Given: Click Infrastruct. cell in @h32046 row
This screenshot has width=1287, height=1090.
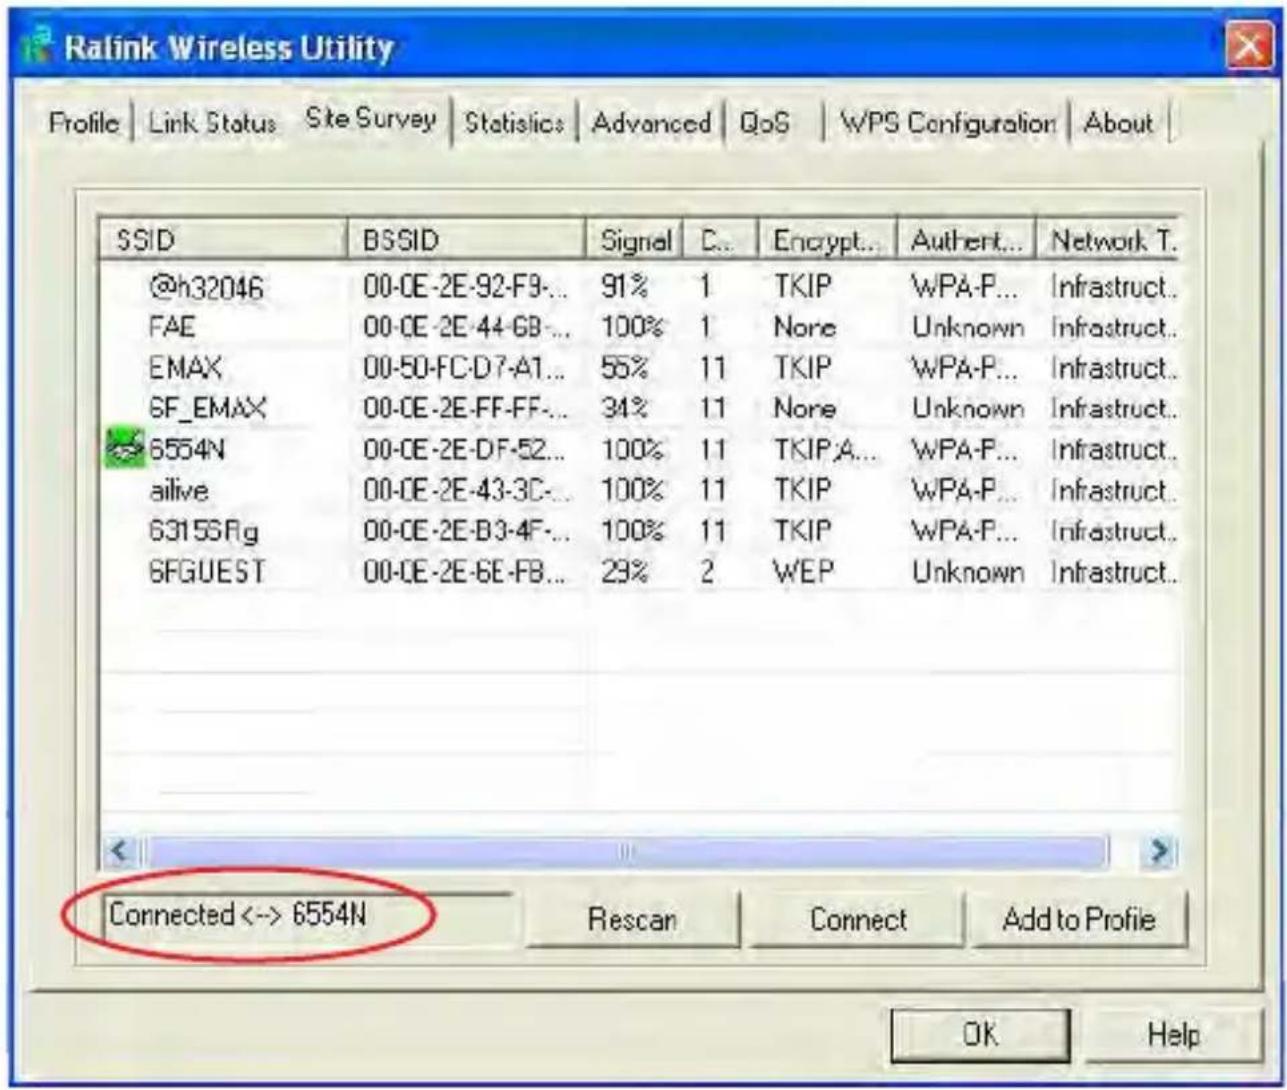Looking at the screenshot, I should point(1113,288).
